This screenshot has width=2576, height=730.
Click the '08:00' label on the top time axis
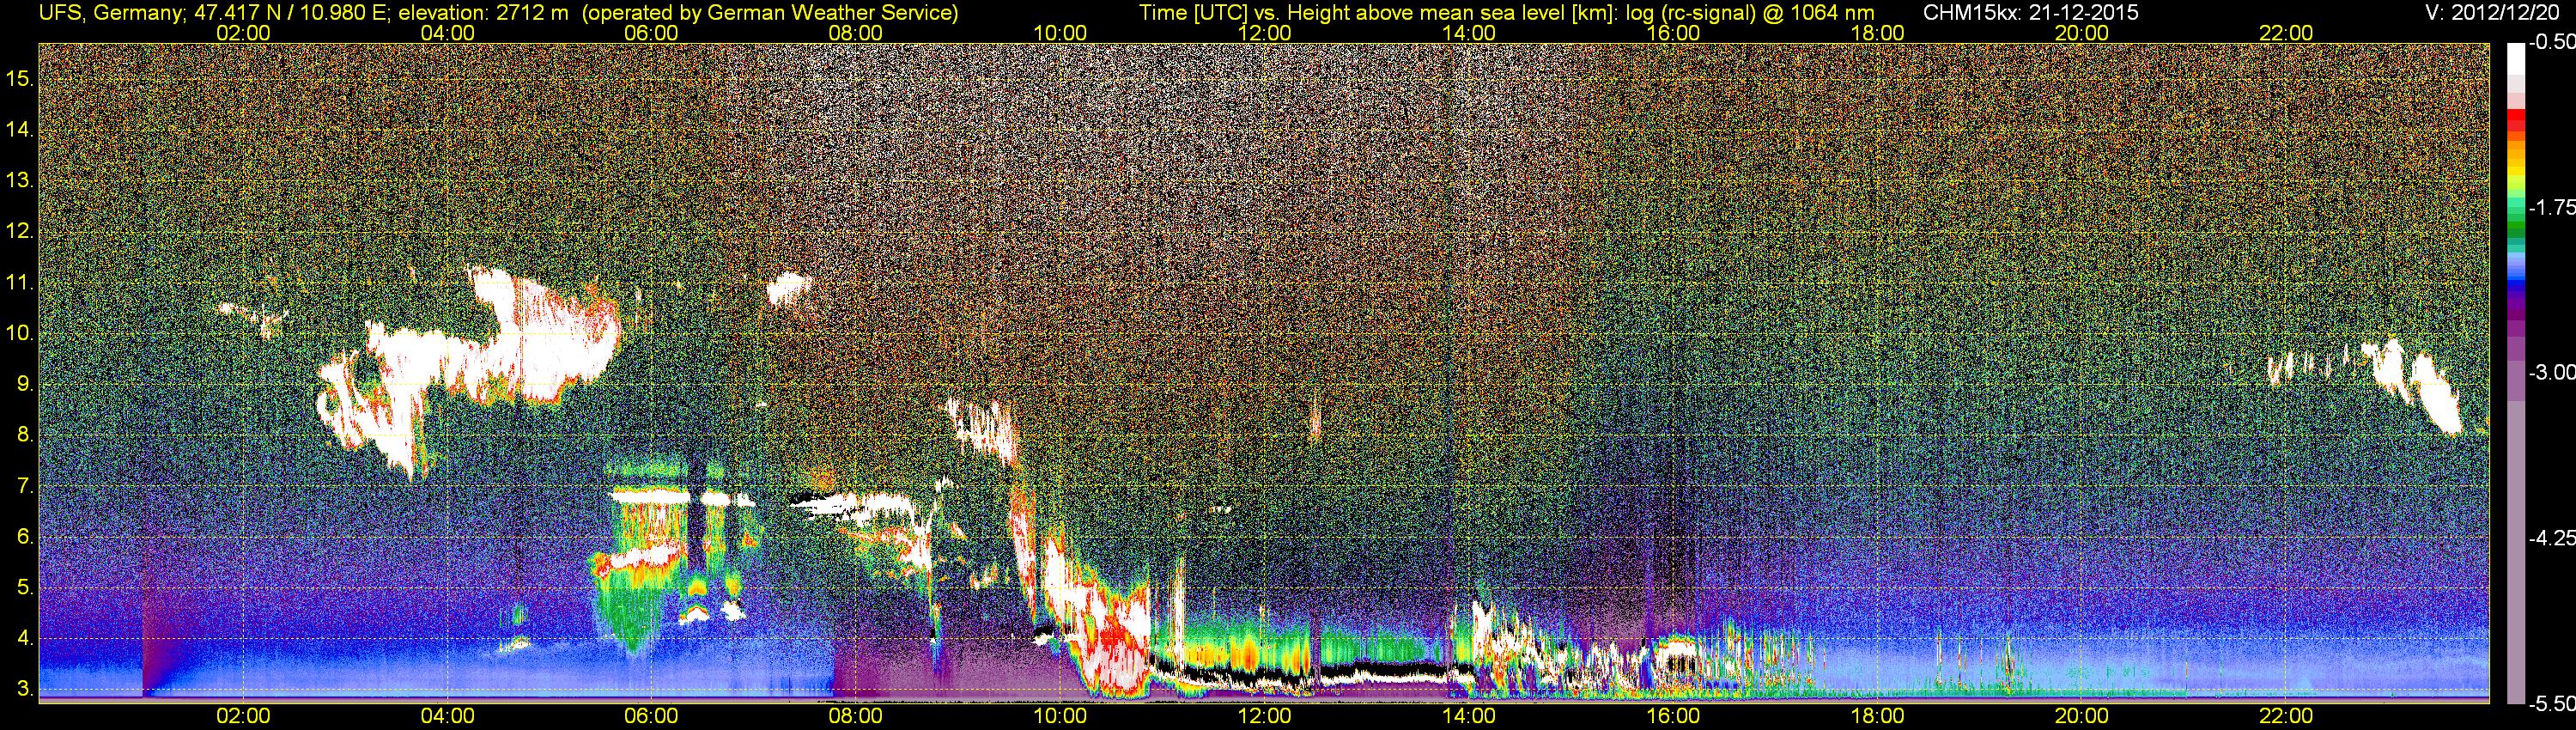point(856,33)
